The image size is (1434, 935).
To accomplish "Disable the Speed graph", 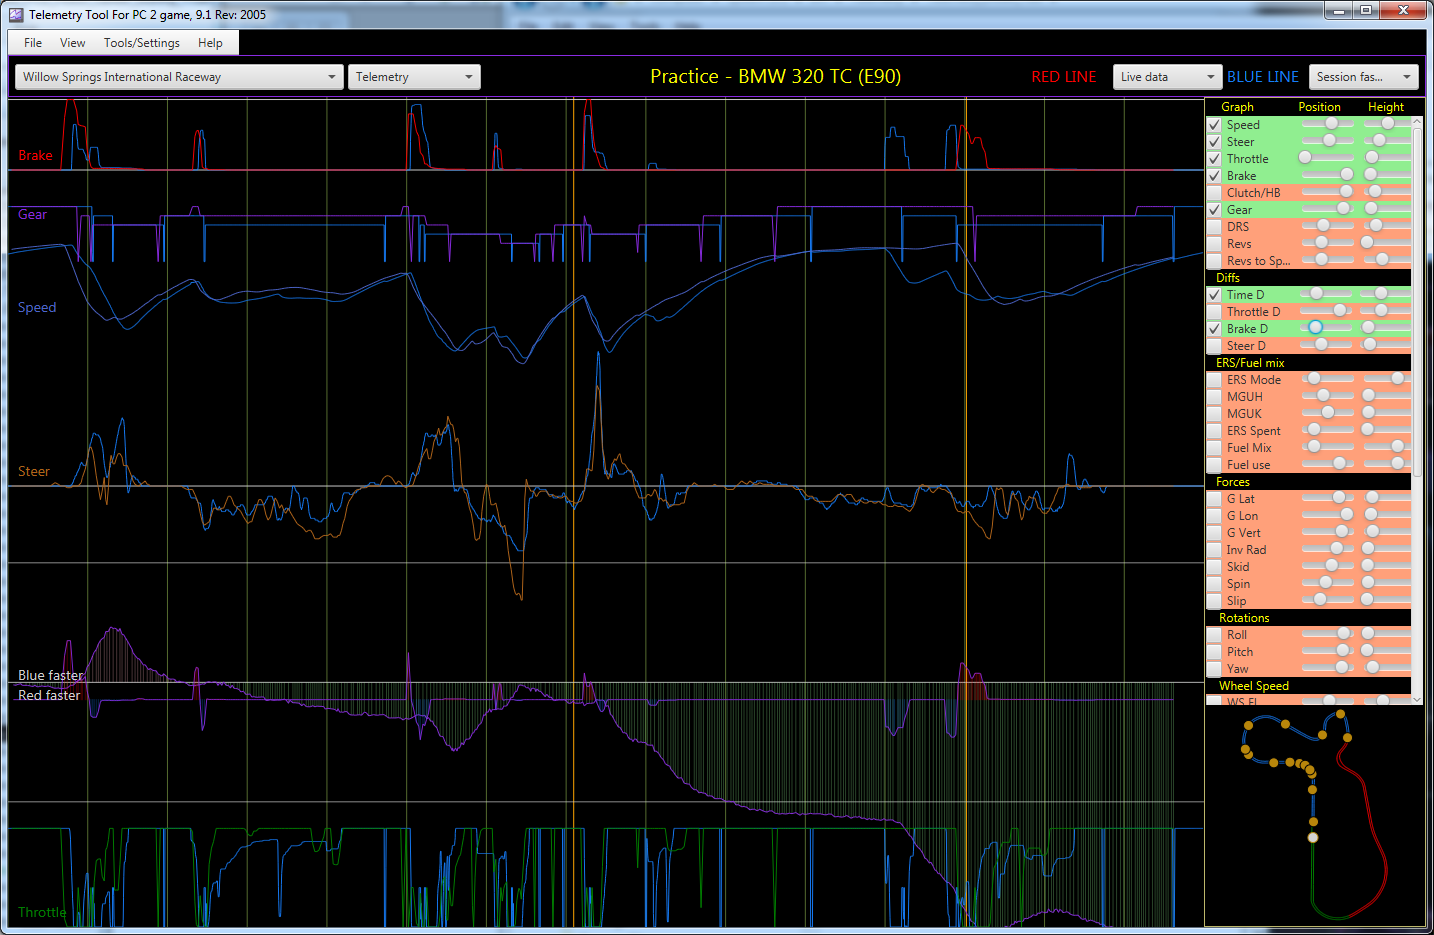I will 1214,124.
